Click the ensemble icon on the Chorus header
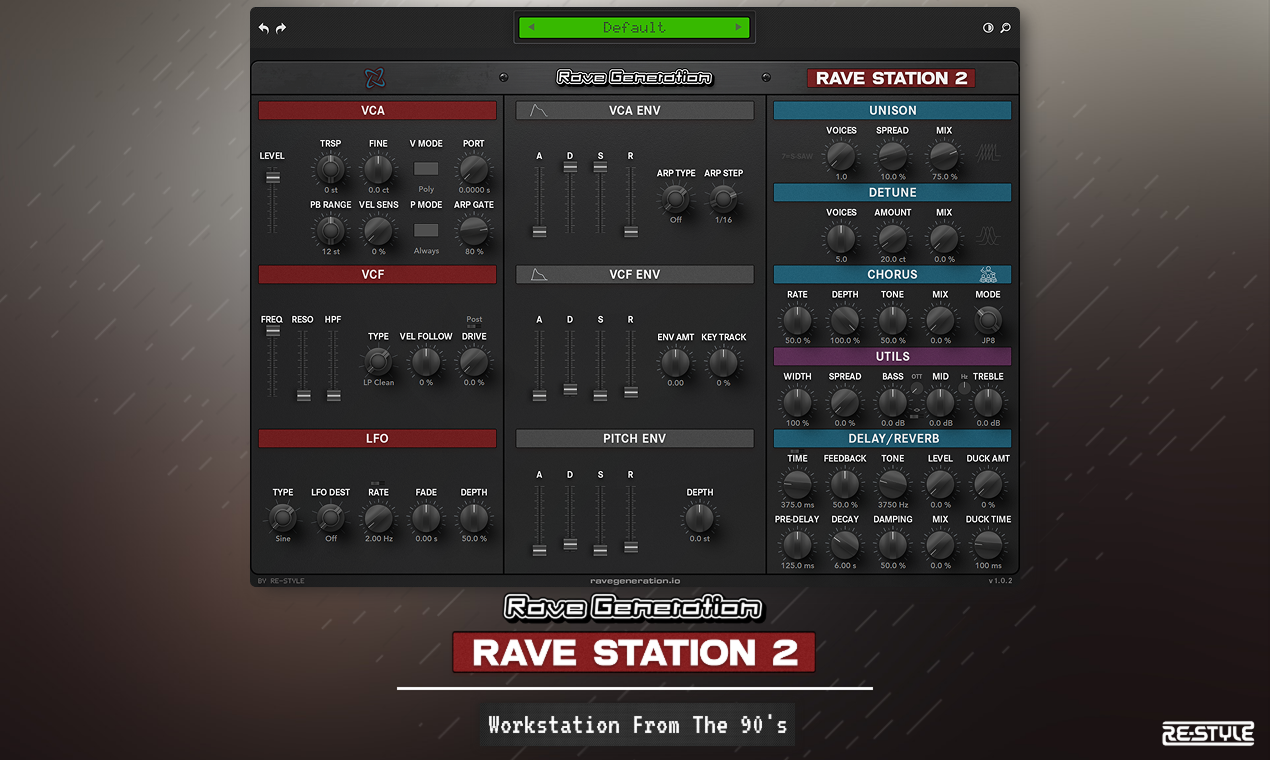Viewport: 1270px width, 760px height. point(987,273)
